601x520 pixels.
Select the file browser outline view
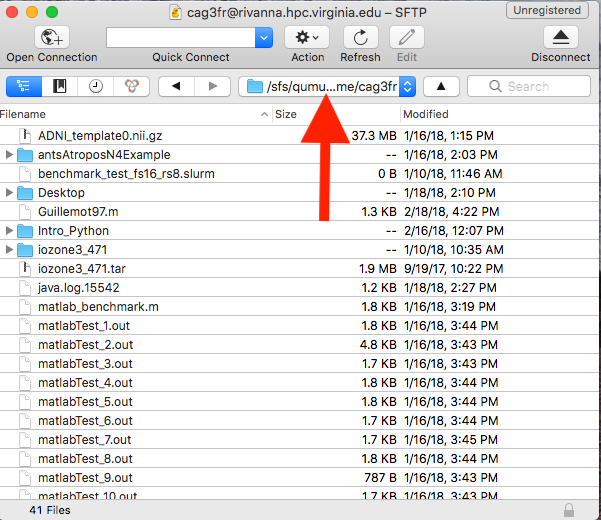(x=24, y=87)
